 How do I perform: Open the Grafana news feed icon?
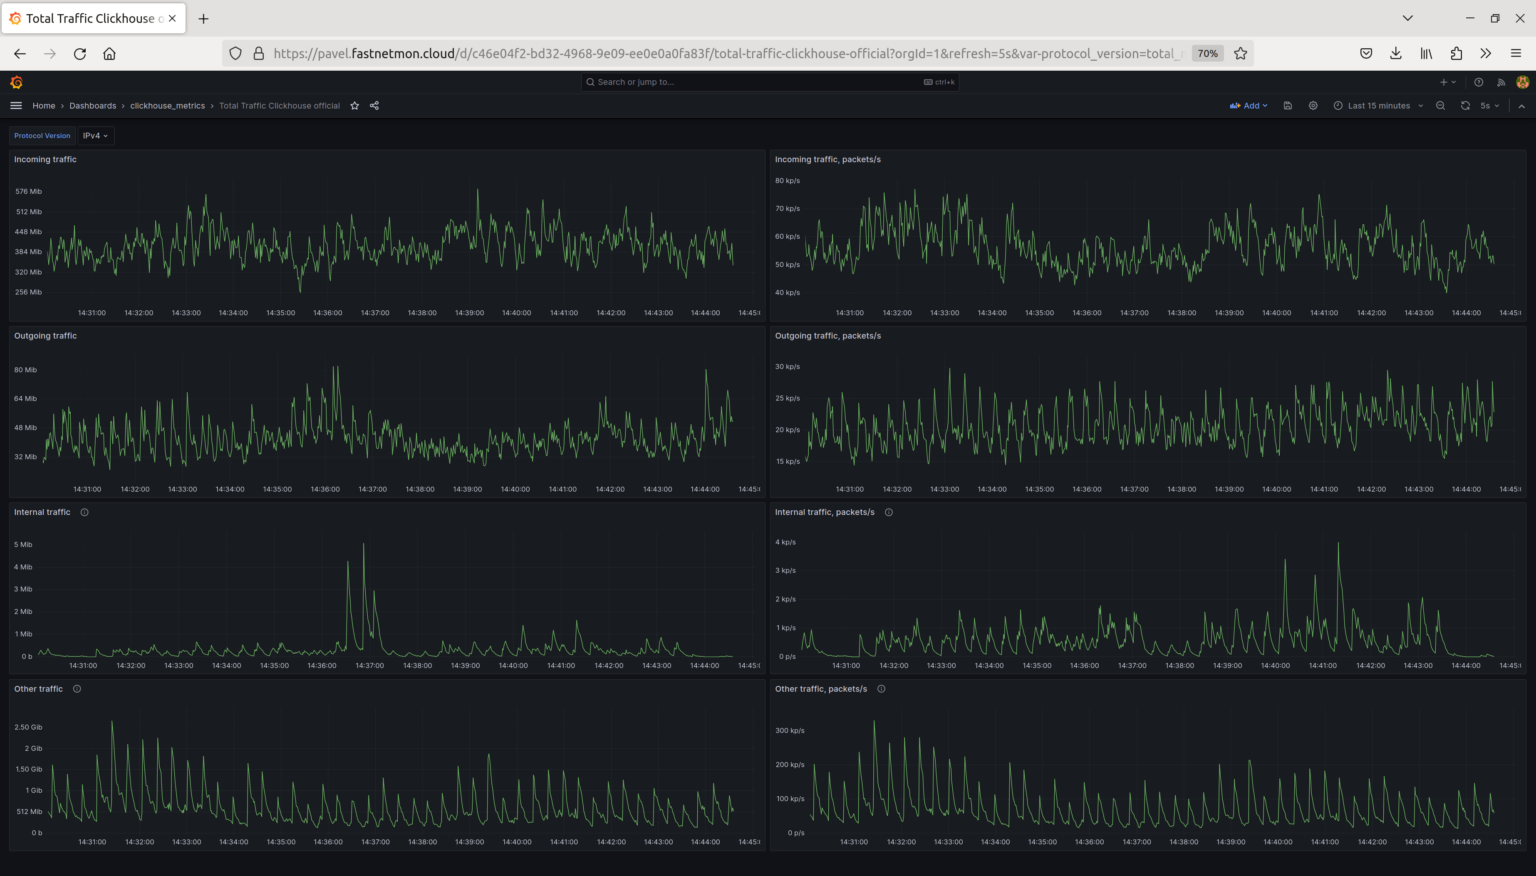click(1501, 82)
